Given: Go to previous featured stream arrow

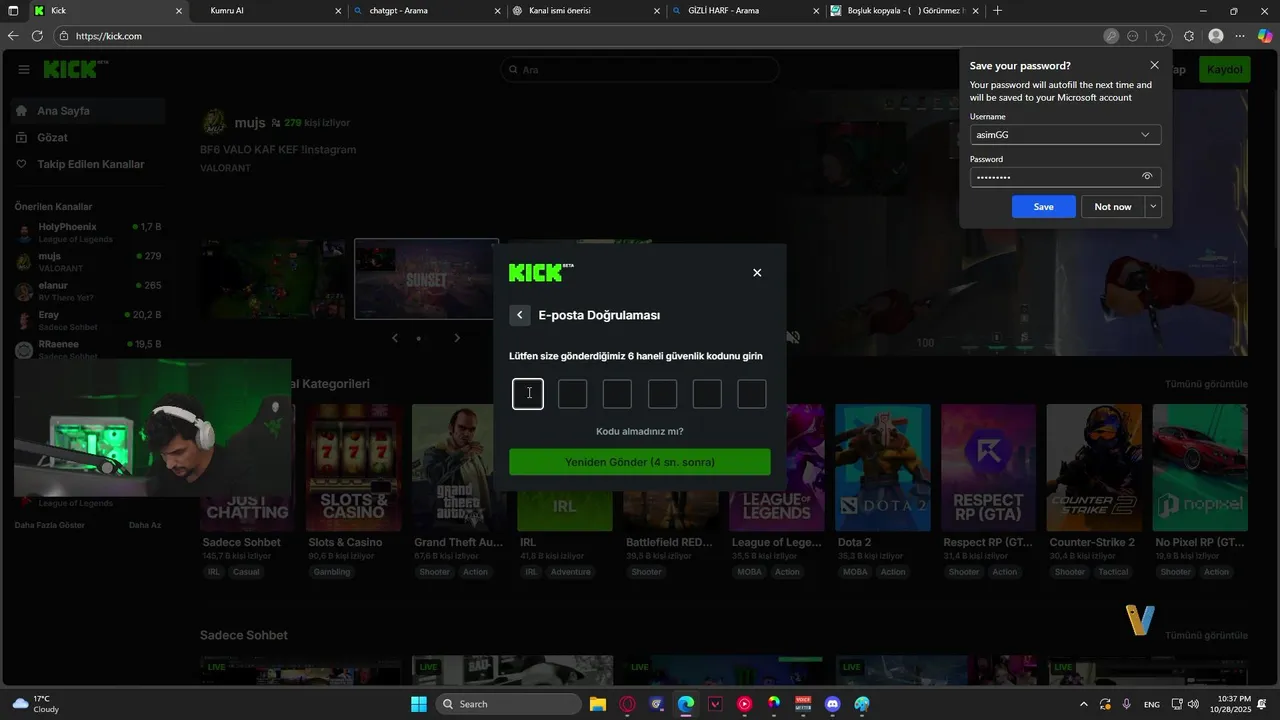Looking at the screenshot, I should pos(394,338).
